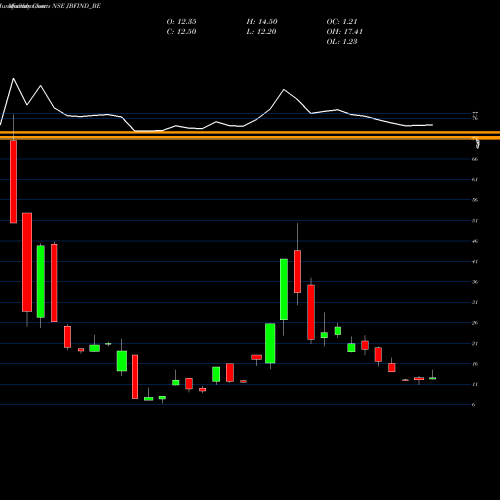The image size is (500, 500).
Task: Click the 66 price axis label
Action: click(x=475, y=159)
